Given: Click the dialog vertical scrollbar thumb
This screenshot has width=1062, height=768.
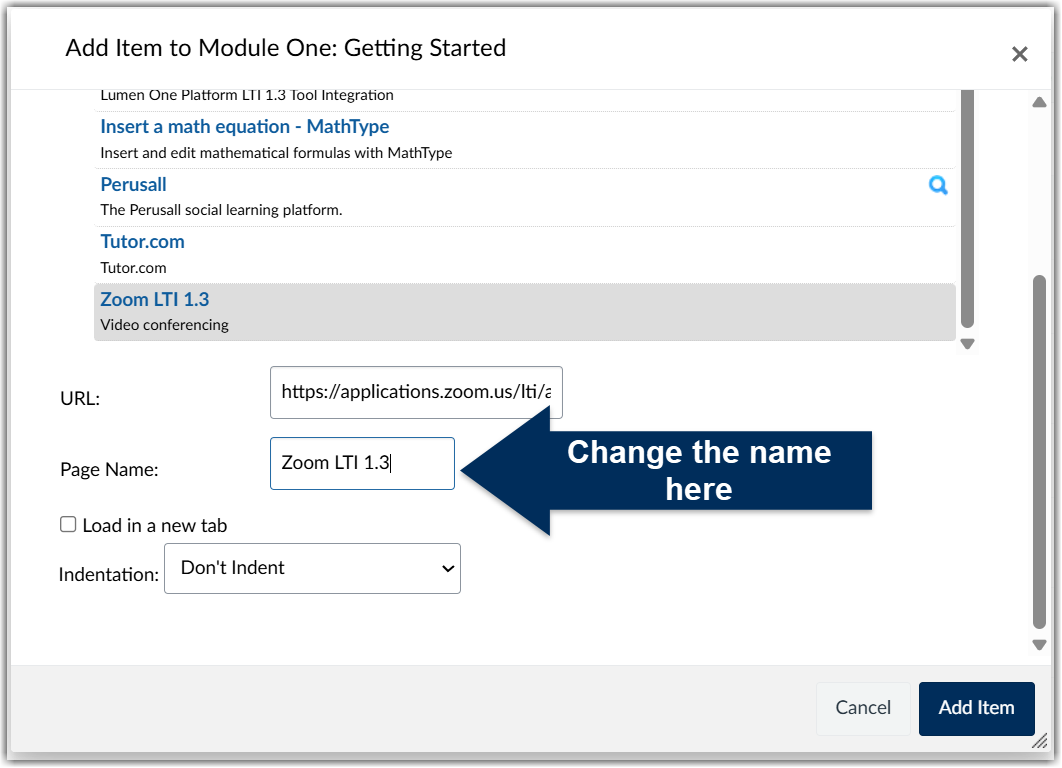Looking at the screenshot, I should tap(1039, 452).
